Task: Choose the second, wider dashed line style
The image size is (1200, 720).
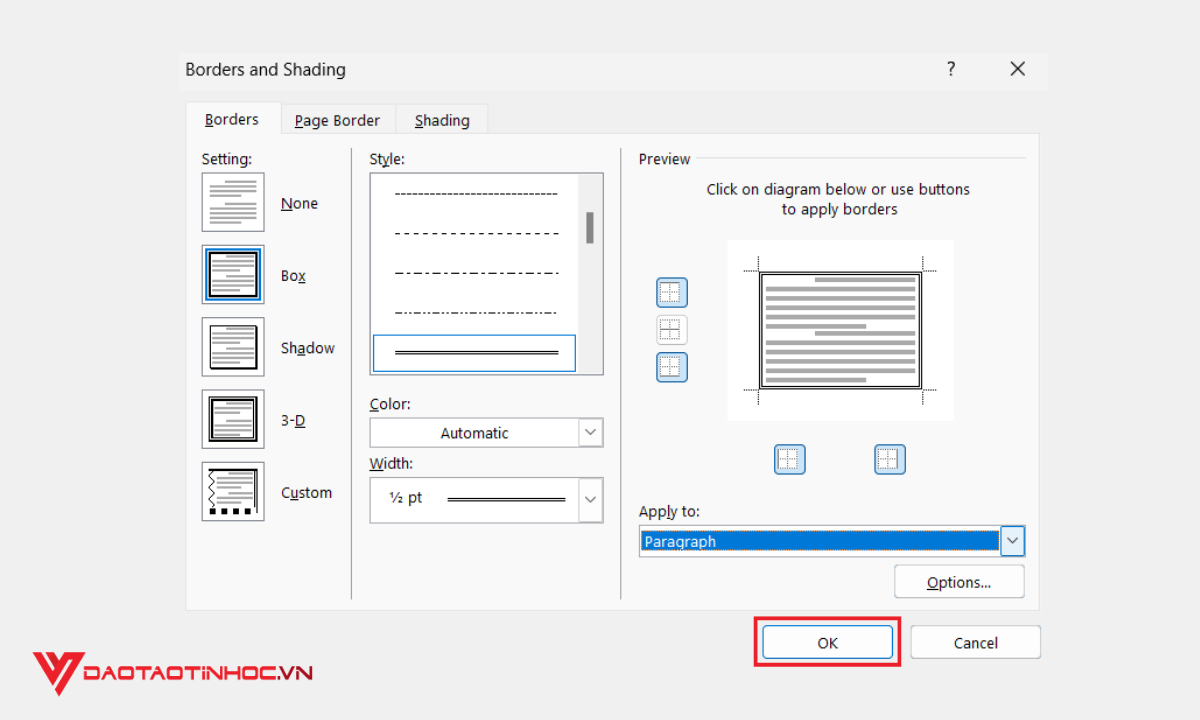Action: tap(475, 233)
